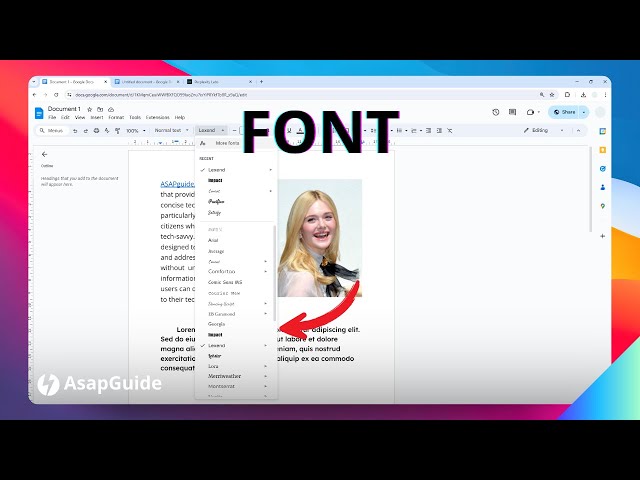Close the outline with the back arrow
The height and width of the screenshot is (480, 640).
tap(44, 154)
